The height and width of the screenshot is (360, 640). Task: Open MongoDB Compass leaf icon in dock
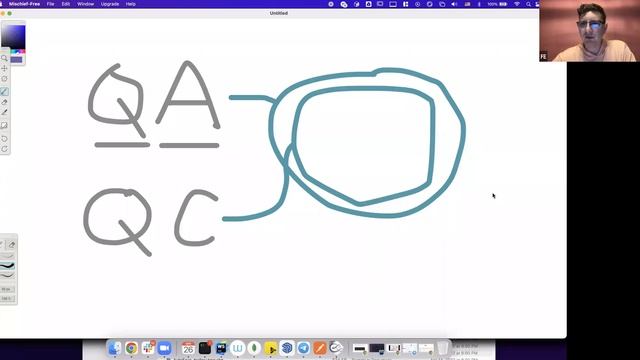(x=254, y=348)
